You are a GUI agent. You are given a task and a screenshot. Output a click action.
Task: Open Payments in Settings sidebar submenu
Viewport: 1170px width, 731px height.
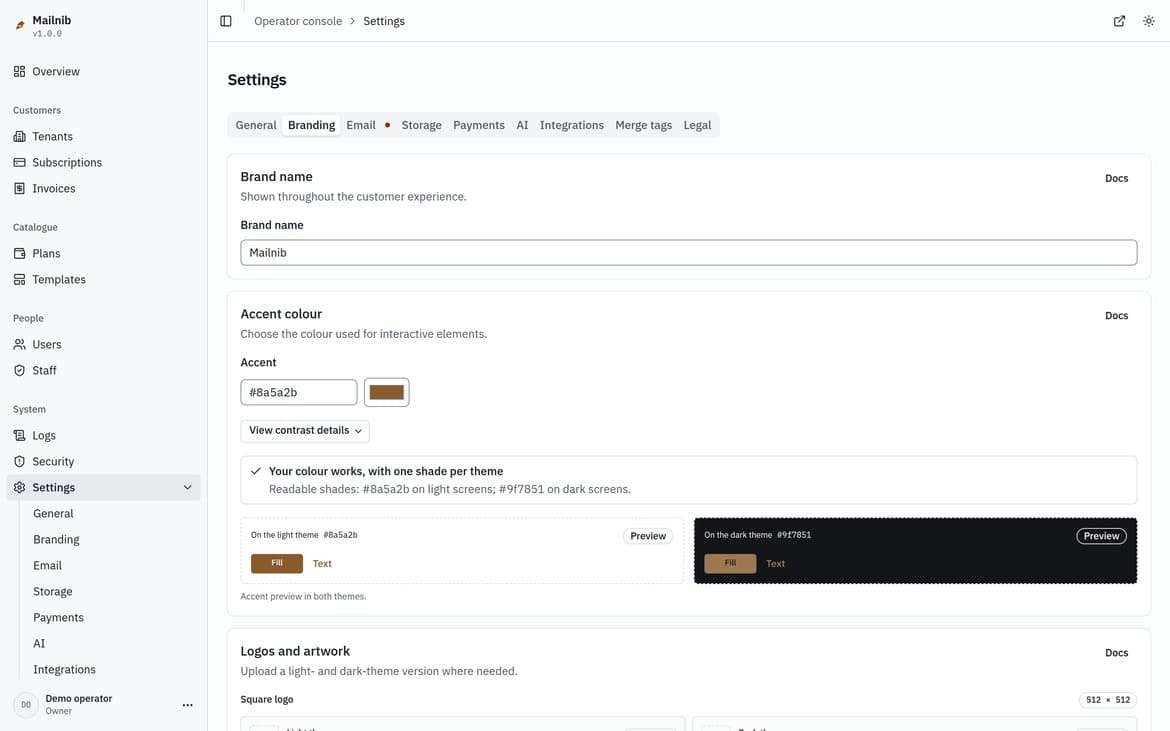pyautogui.click(x=58, y=618)
